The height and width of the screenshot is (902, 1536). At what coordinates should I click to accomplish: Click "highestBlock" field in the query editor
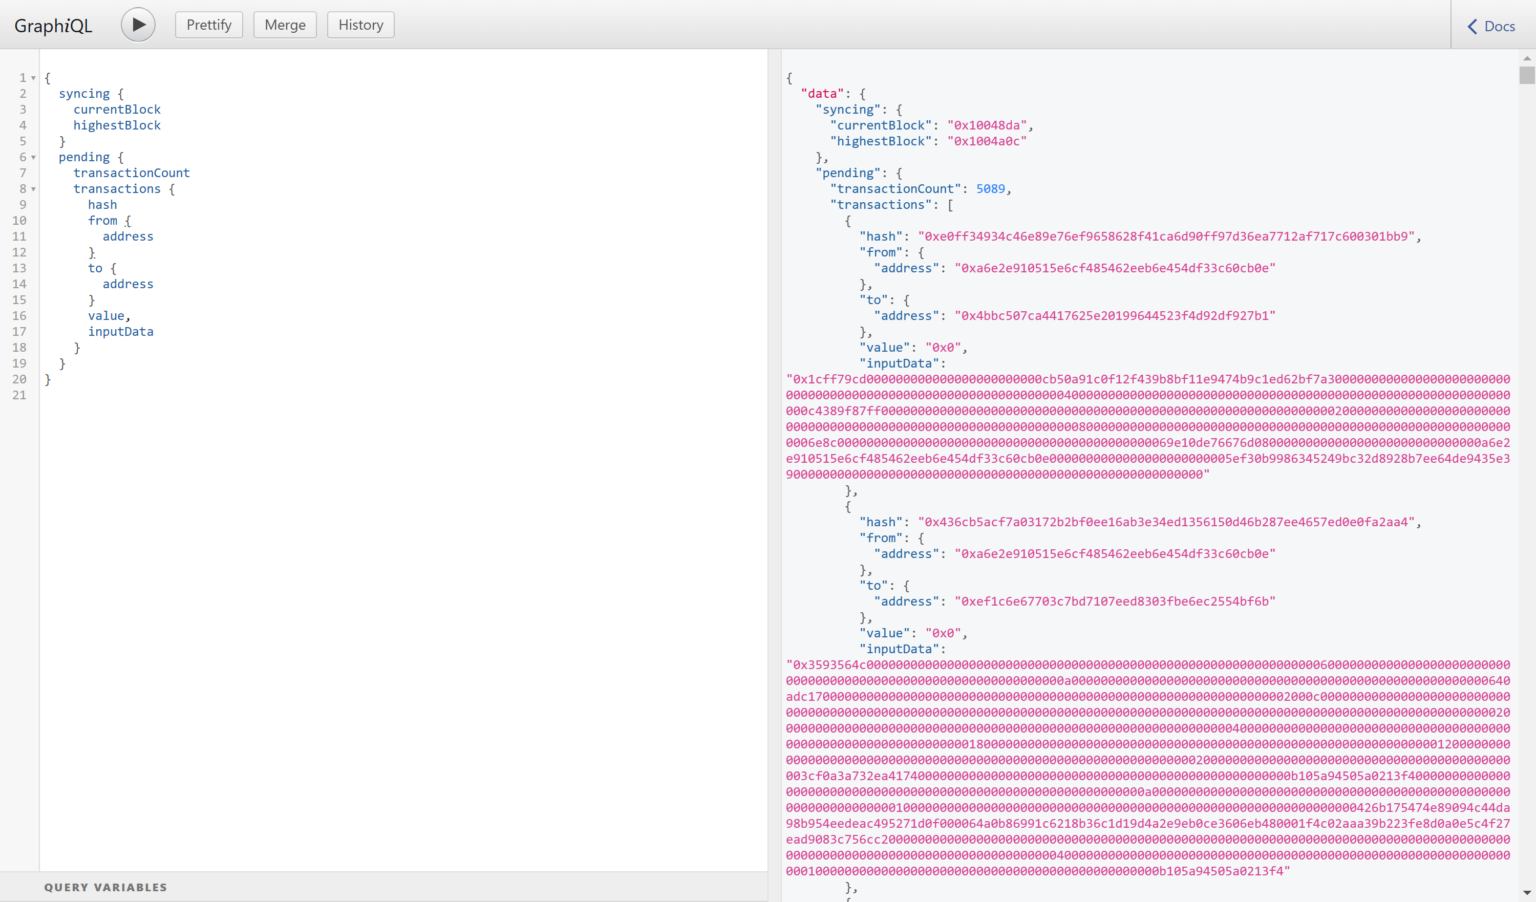click(x=117, y=126)
